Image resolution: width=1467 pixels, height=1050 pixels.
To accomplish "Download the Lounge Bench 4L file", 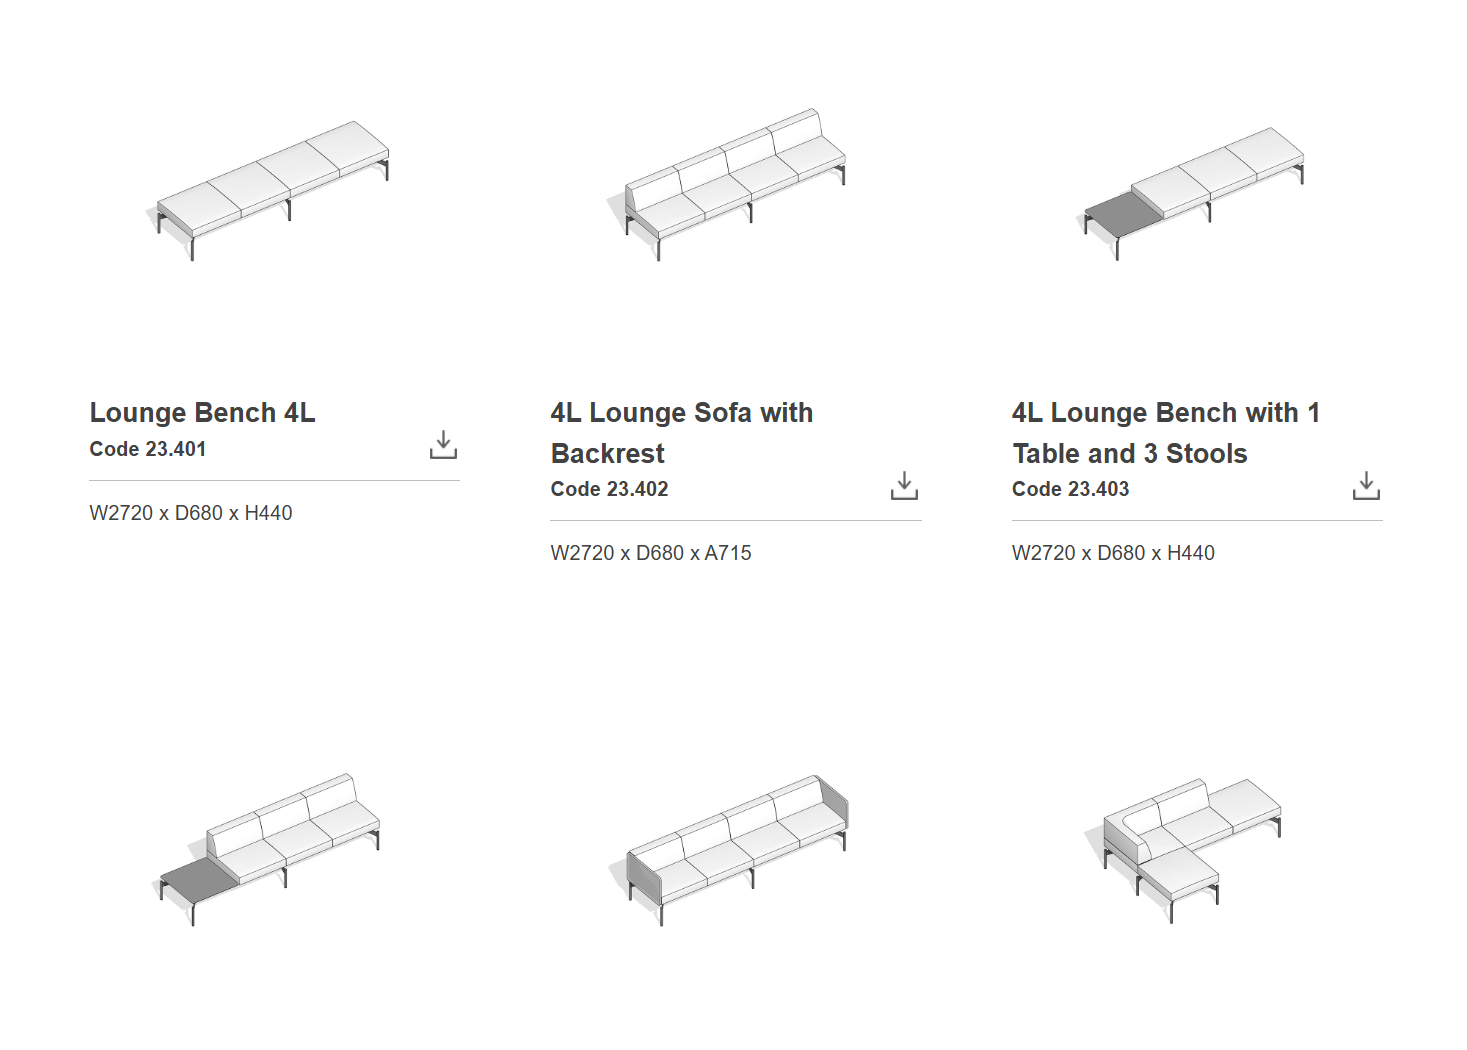I will (443, 445).
